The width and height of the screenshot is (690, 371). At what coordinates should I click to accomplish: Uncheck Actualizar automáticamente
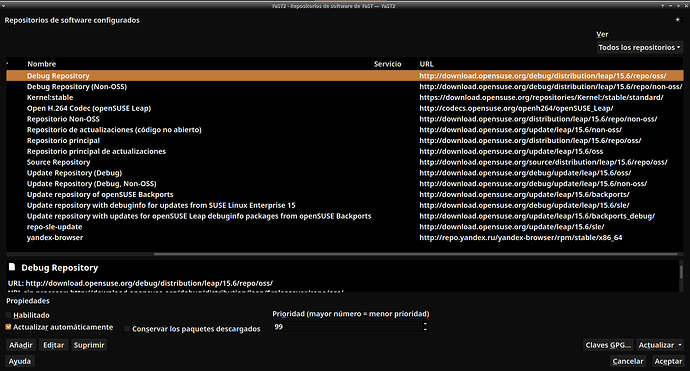click(x=8, y=327)
